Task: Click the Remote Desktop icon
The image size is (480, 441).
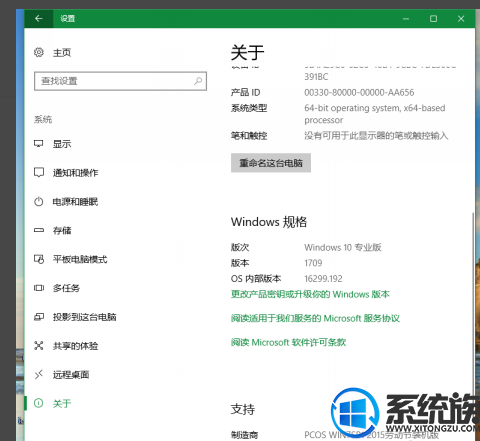Action: 39,374
